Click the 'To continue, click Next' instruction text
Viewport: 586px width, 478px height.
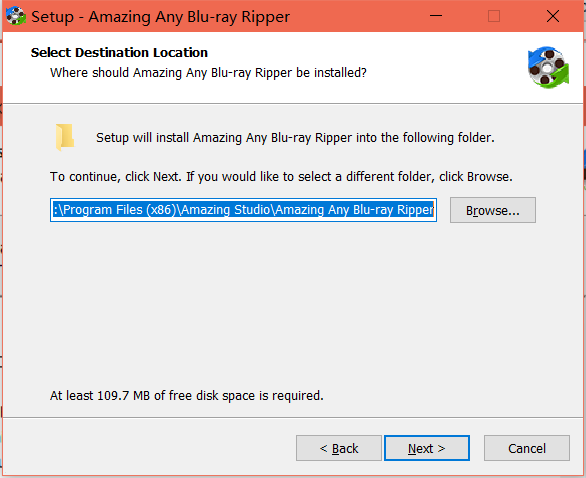pos(281,176)
